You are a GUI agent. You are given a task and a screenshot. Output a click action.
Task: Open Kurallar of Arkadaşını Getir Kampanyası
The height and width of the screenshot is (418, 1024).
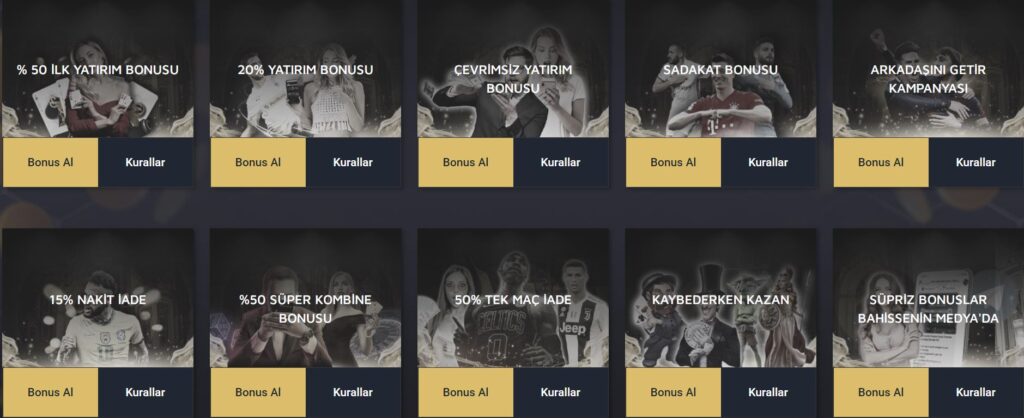coord(976,162)
